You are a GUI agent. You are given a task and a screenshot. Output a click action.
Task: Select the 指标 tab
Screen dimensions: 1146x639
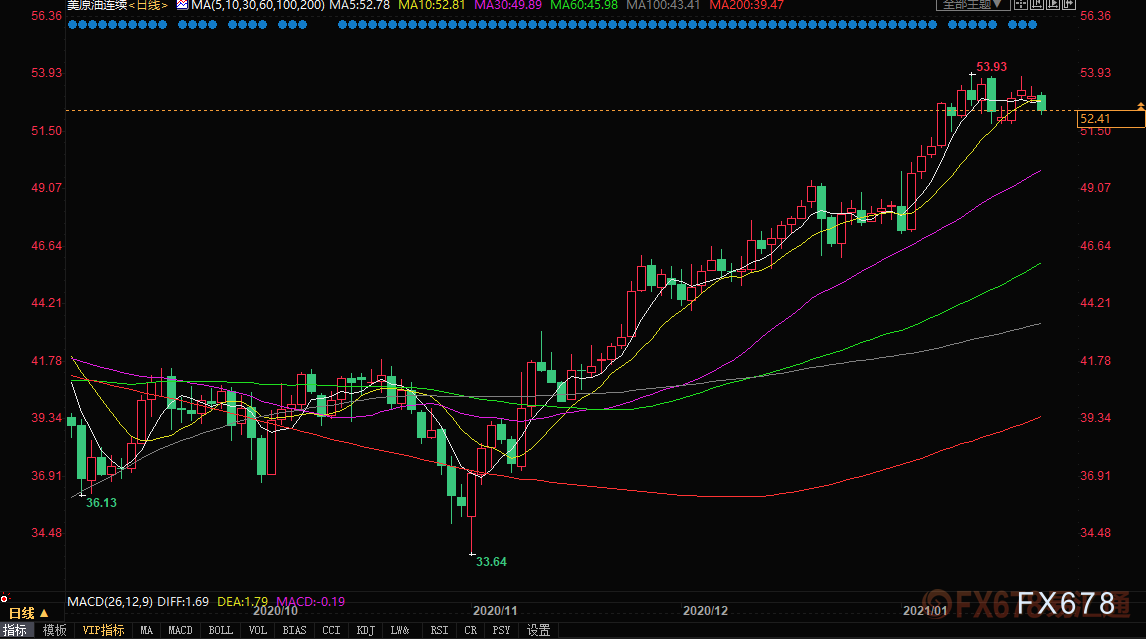pyautogui.click(x=15, y=630)
